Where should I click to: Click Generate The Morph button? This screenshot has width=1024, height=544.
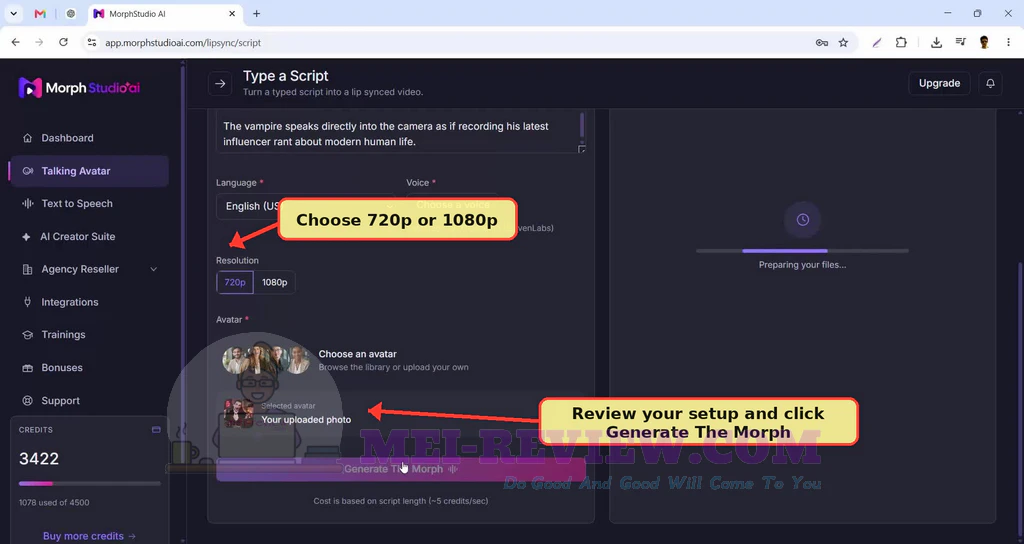pos(400,469)
